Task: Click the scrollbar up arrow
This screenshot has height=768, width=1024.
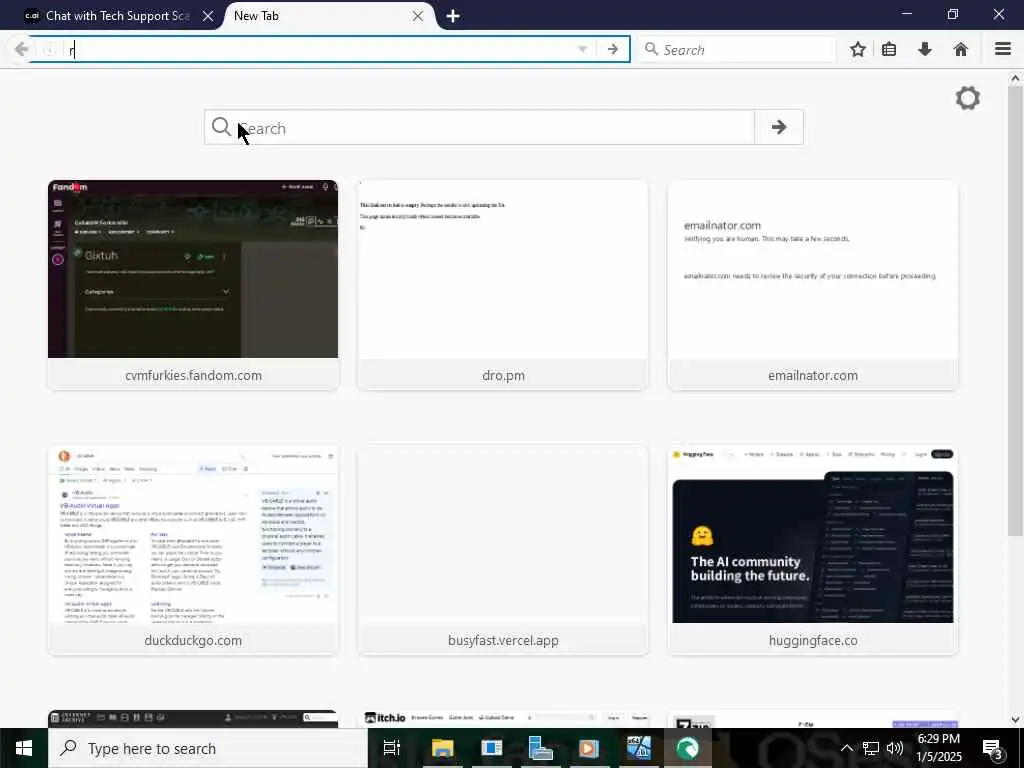Action: click(1015, 78)
